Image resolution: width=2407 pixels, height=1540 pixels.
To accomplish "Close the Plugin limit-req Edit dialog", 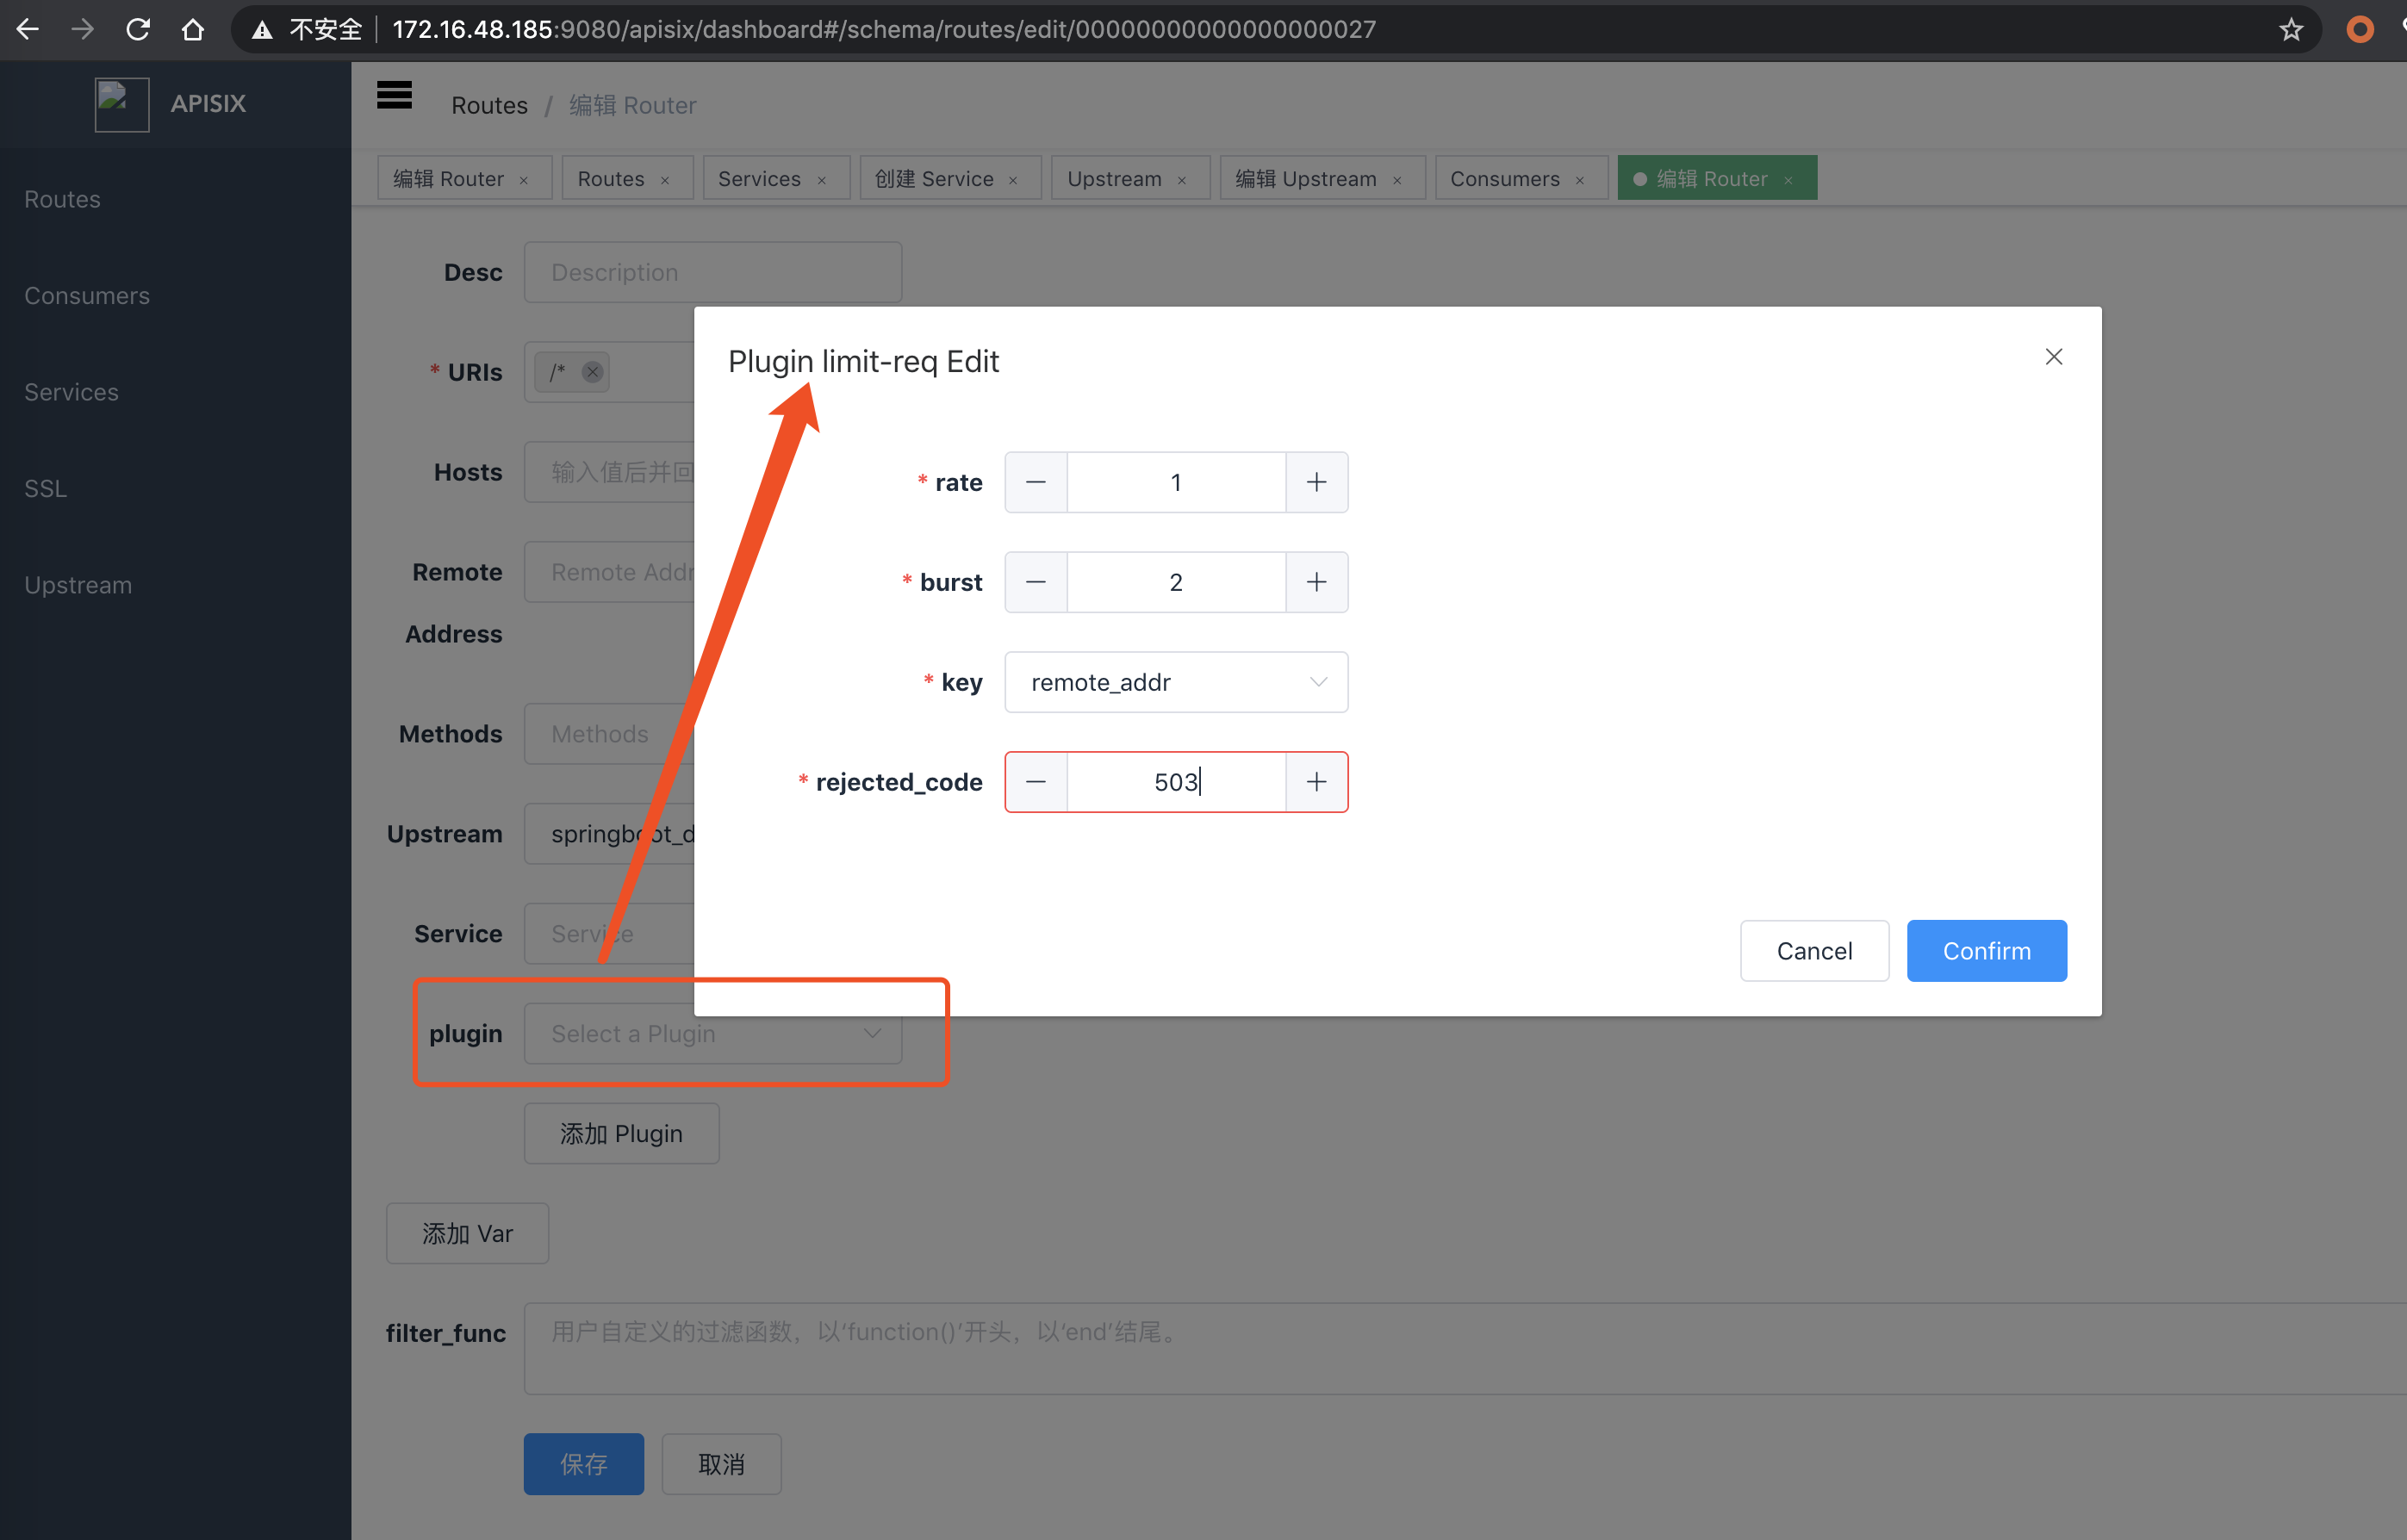I will 2053,357.
